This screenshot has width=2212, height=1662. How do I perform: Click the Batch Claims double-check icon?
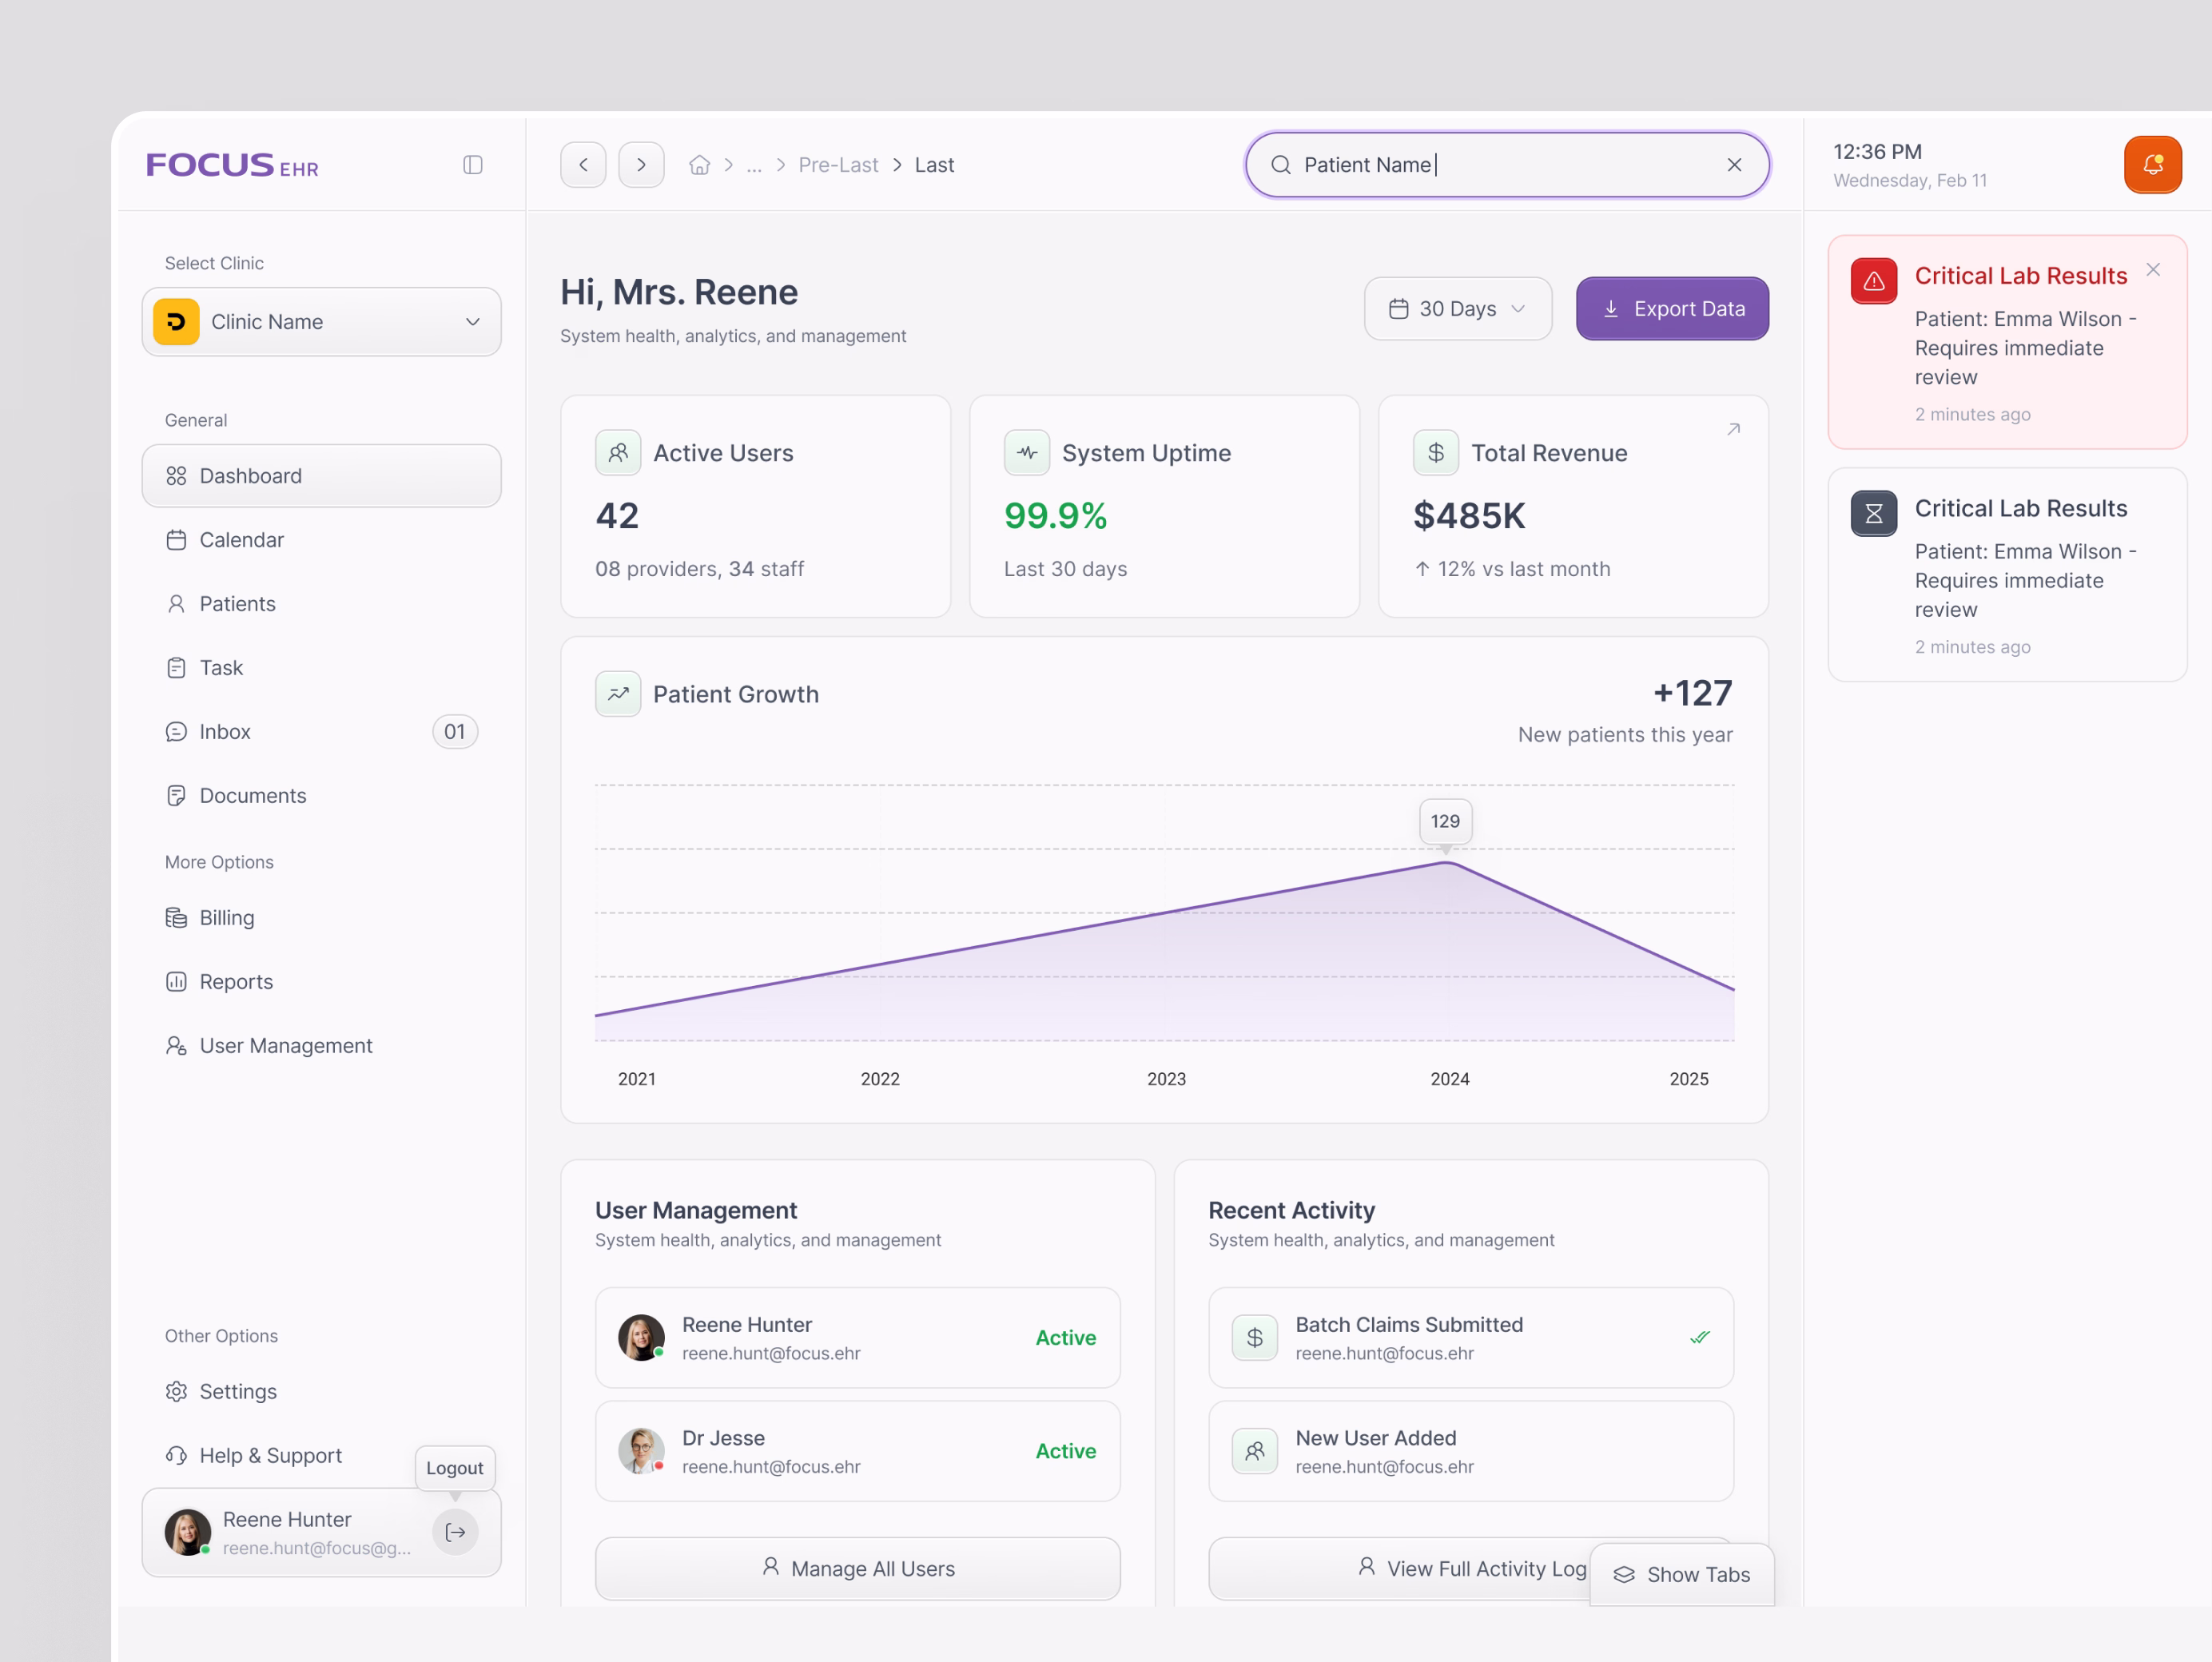(1699, 1338)
